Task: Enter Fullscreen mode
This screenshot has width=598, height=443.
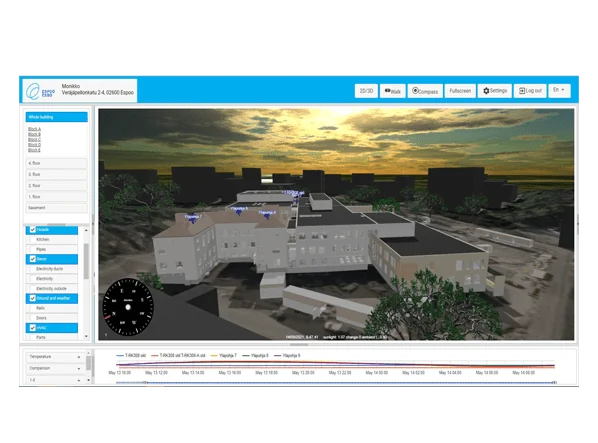Action: 460,91
